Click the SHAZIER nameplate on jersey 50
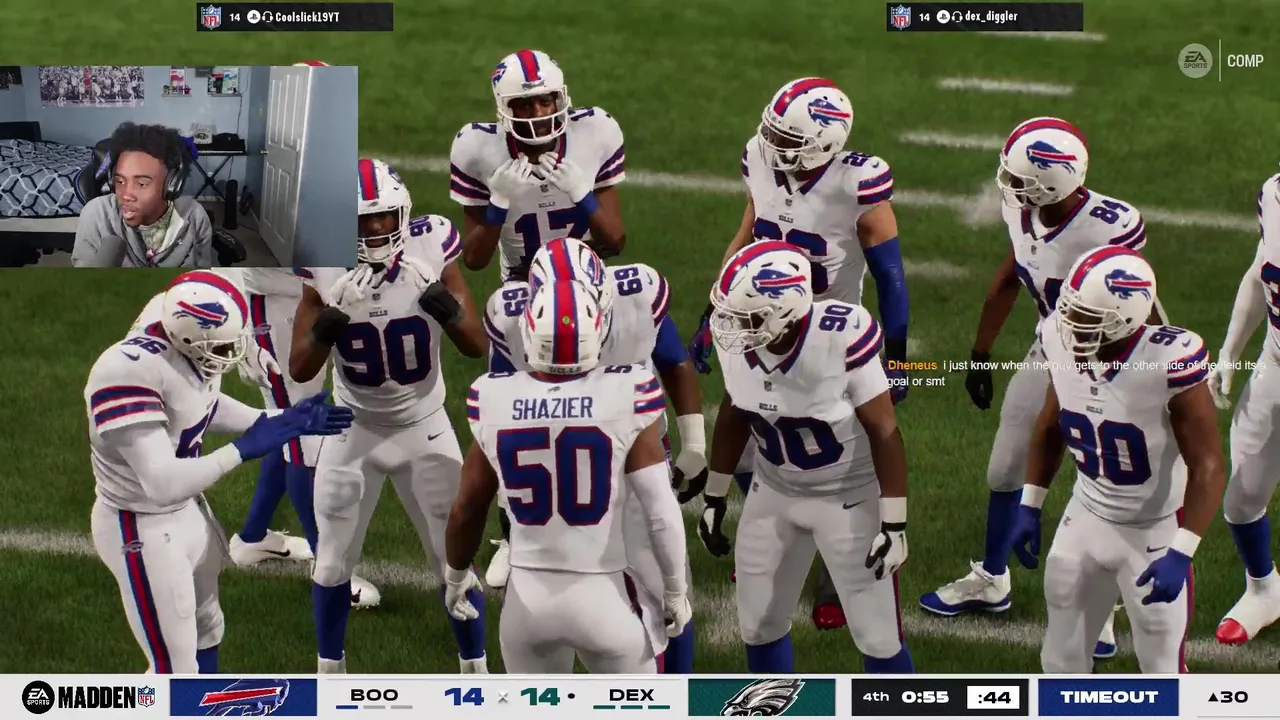 552,408
